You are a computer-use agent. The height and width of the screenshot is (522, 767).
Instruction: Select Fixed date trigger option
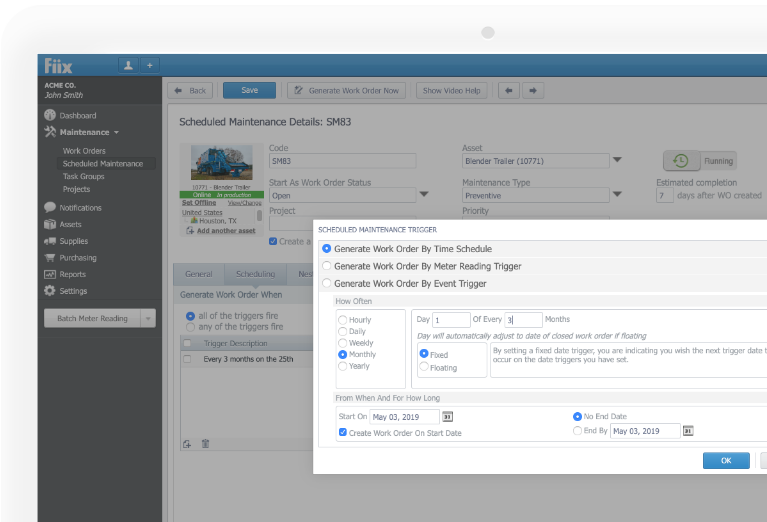click(x=424, y=354)
